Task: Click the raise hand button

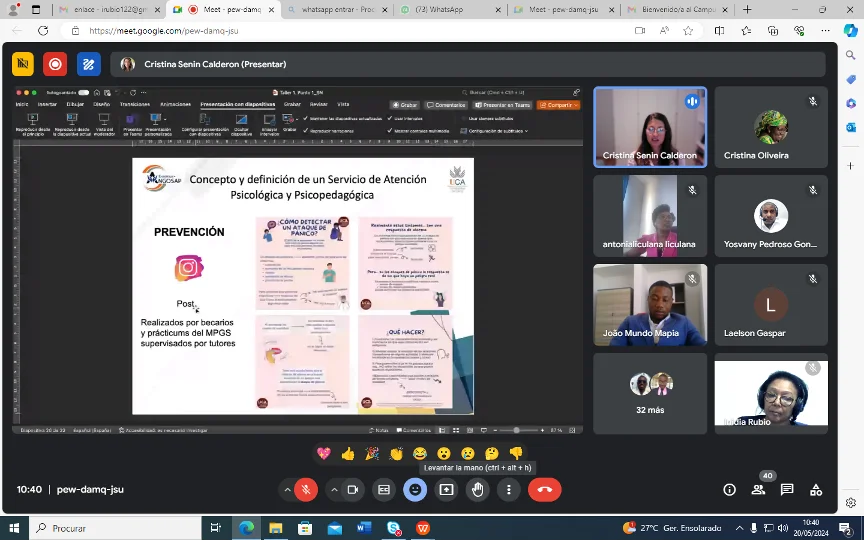Action: (478, 490)
